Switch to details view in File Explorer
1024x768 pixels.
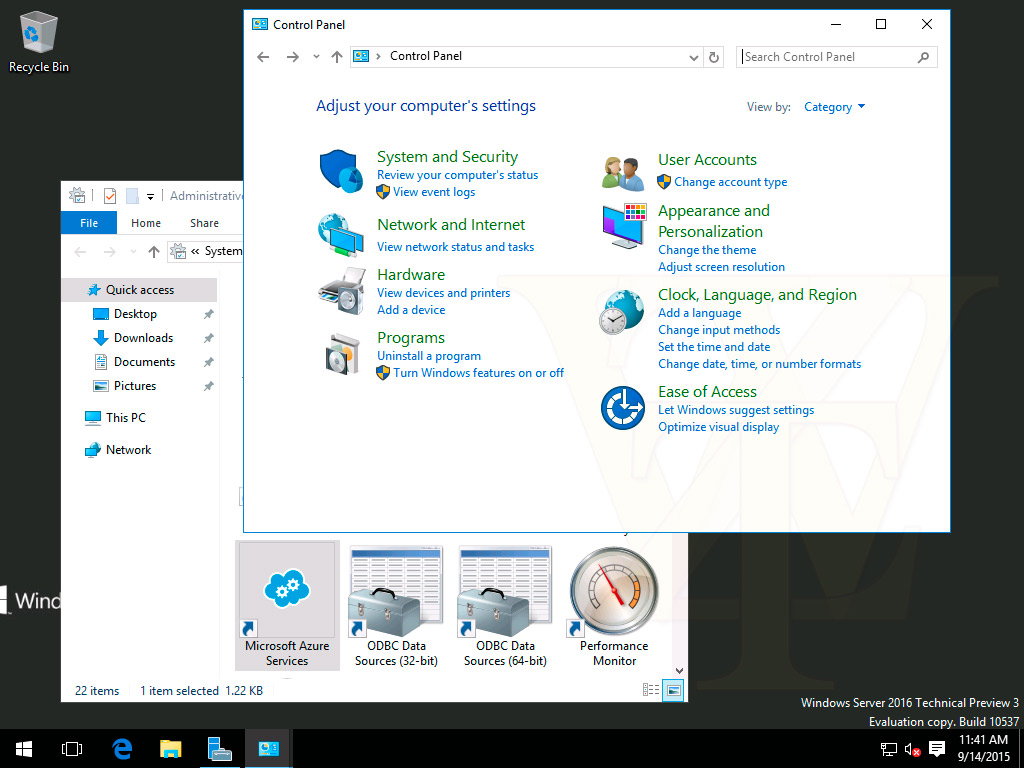pyautogui.click(x=651, y=690)
